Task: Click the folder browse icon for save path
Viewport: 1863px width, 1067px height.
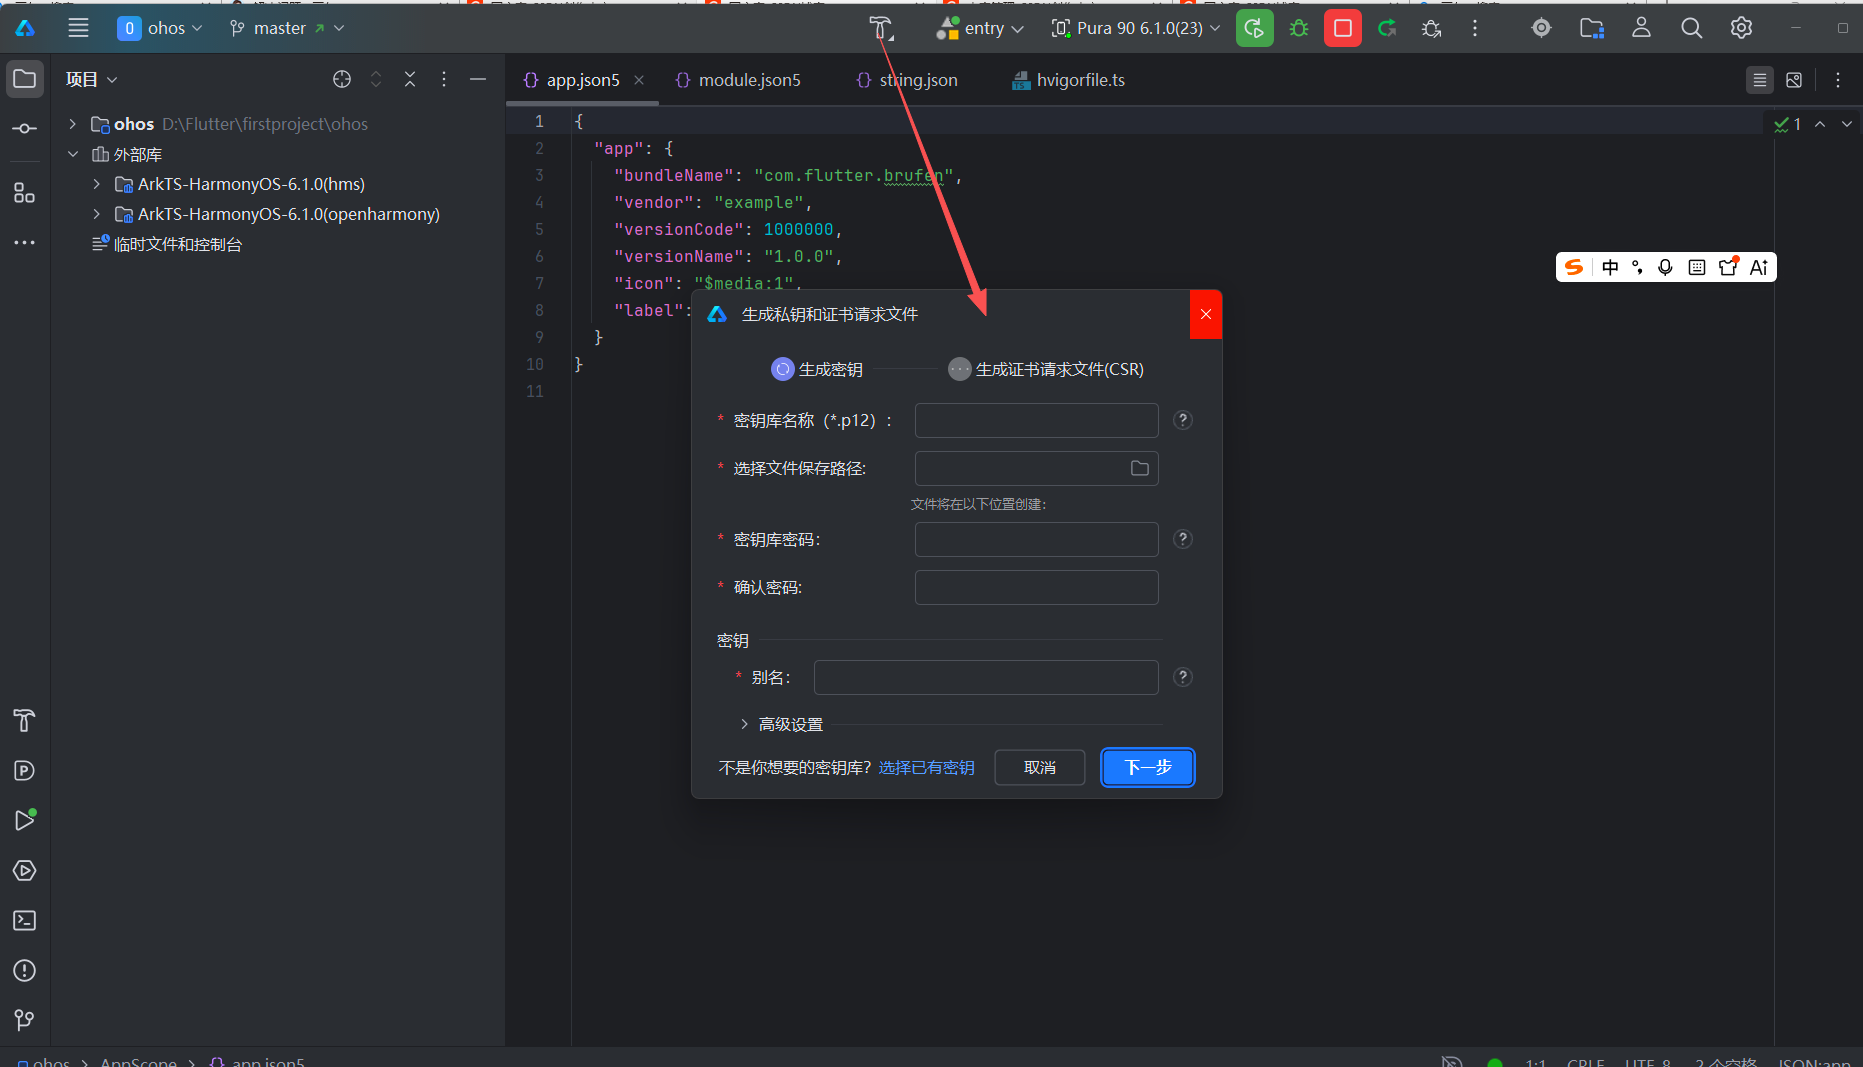Action: pyautogui.click(x=1139, y=468)
